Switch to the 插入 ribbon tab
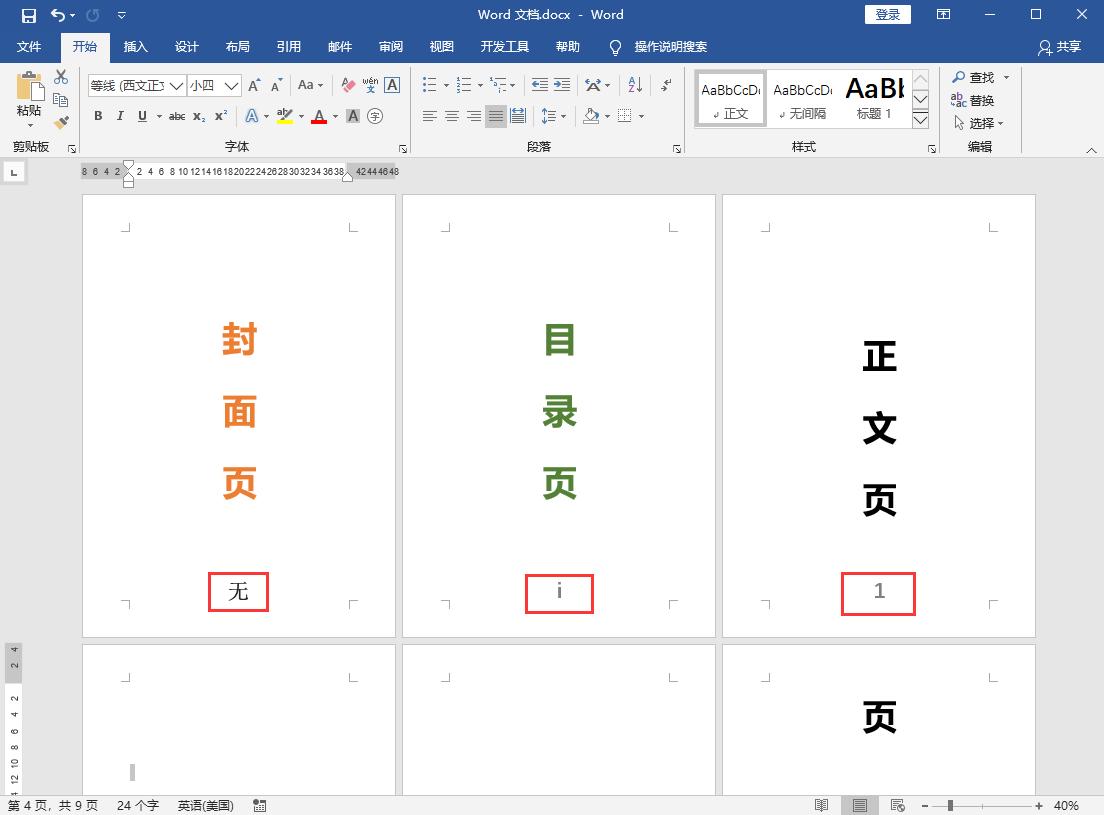The height and width of the screenshot is (815, 1104). (x=135, y=46)
